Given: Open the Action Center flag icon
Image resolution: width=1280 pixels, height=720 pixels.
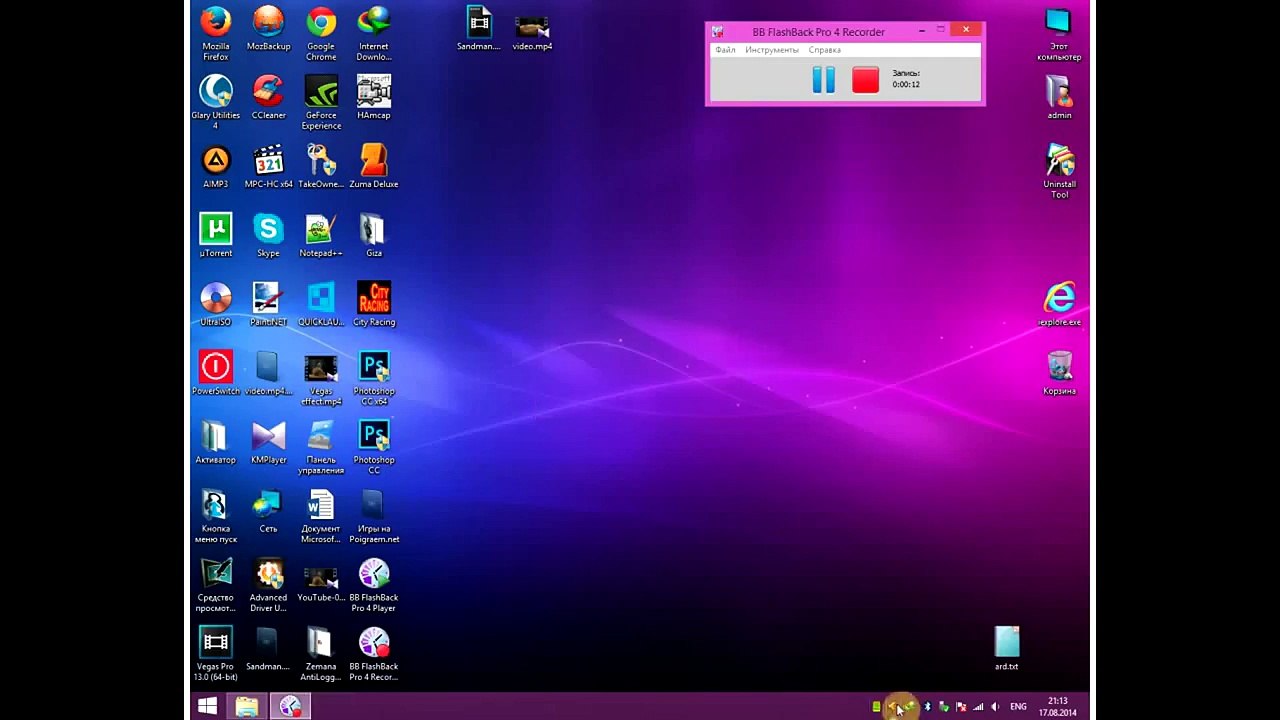Looking at the screenshot, I should pyautogui.click(x=961, y=707).
